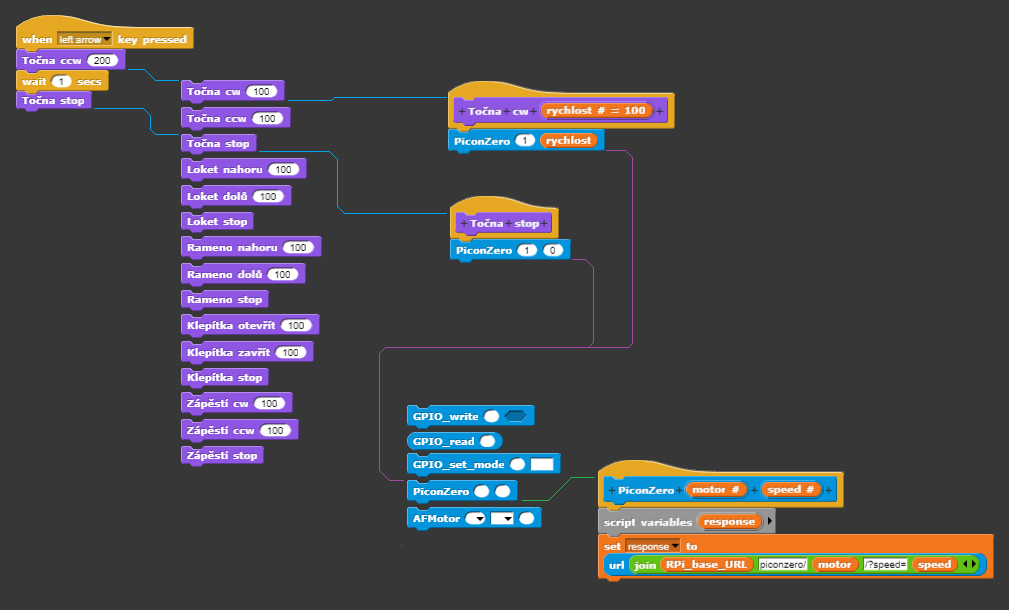Image resolution: width=1009 pixels, height=610 pixels.
Task: Open the first dropdown slot of AFMotor block
Action: point(475,519)
